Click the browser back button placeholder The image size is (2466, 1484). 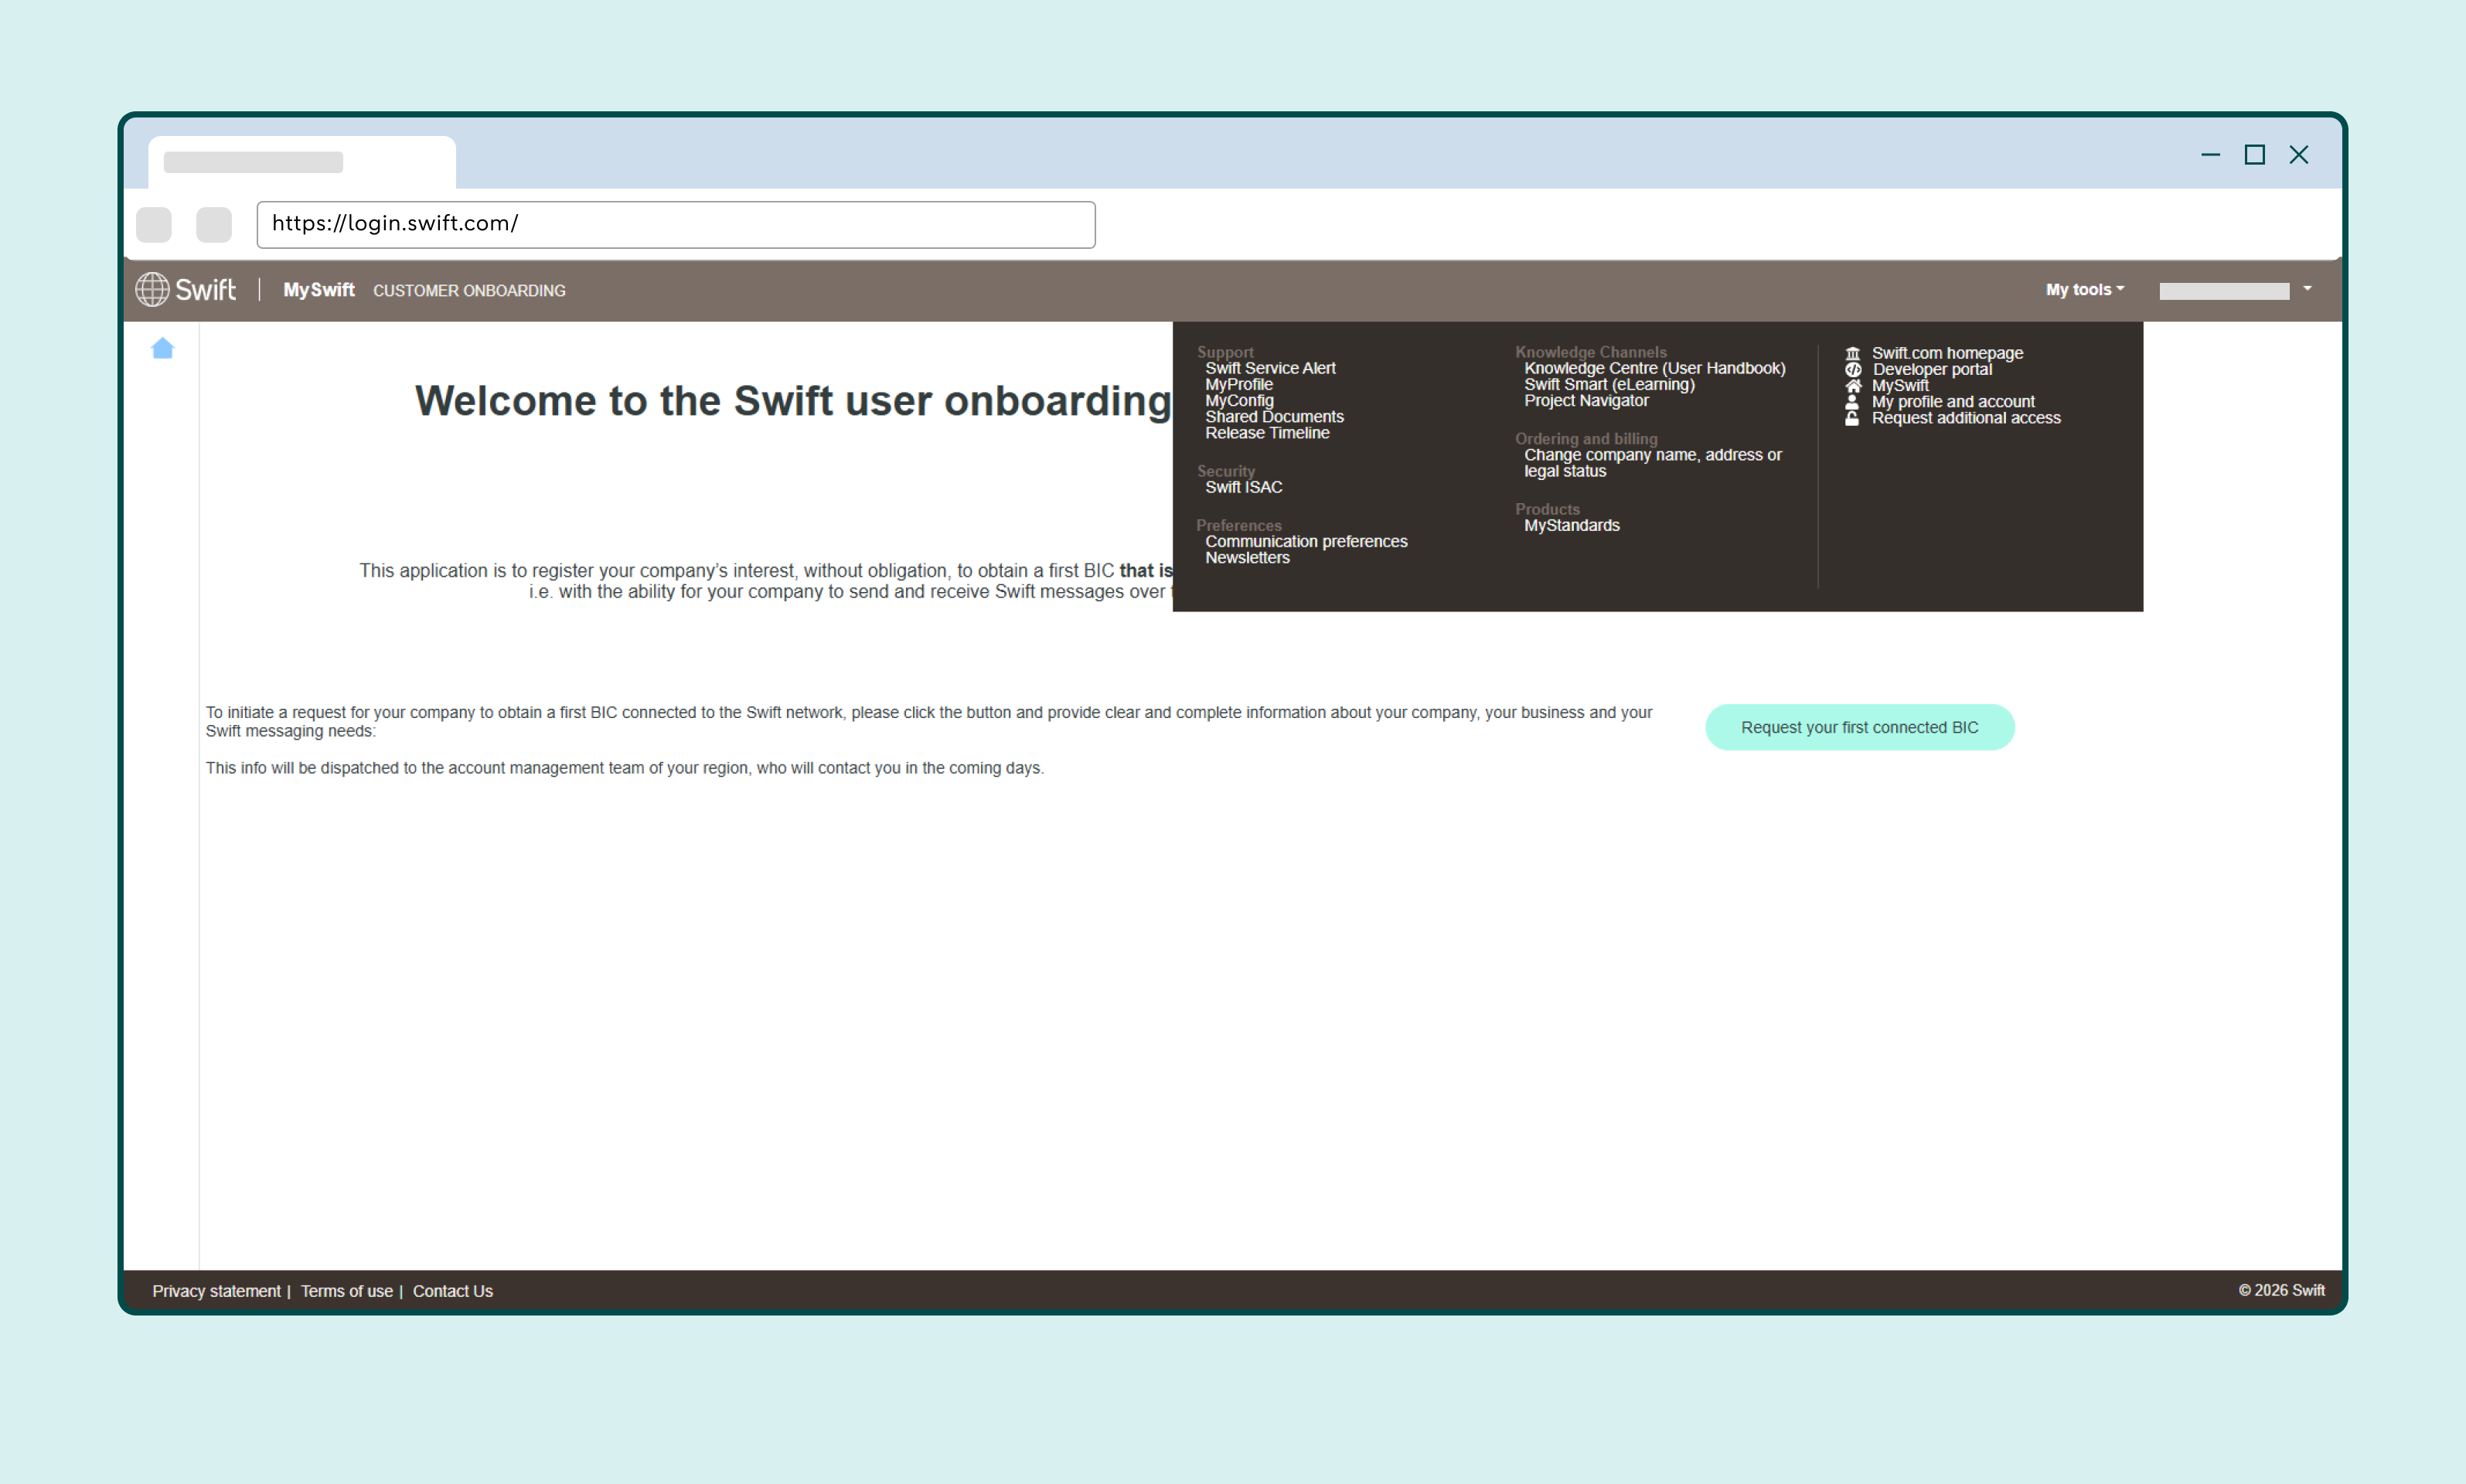click(153, 224)
